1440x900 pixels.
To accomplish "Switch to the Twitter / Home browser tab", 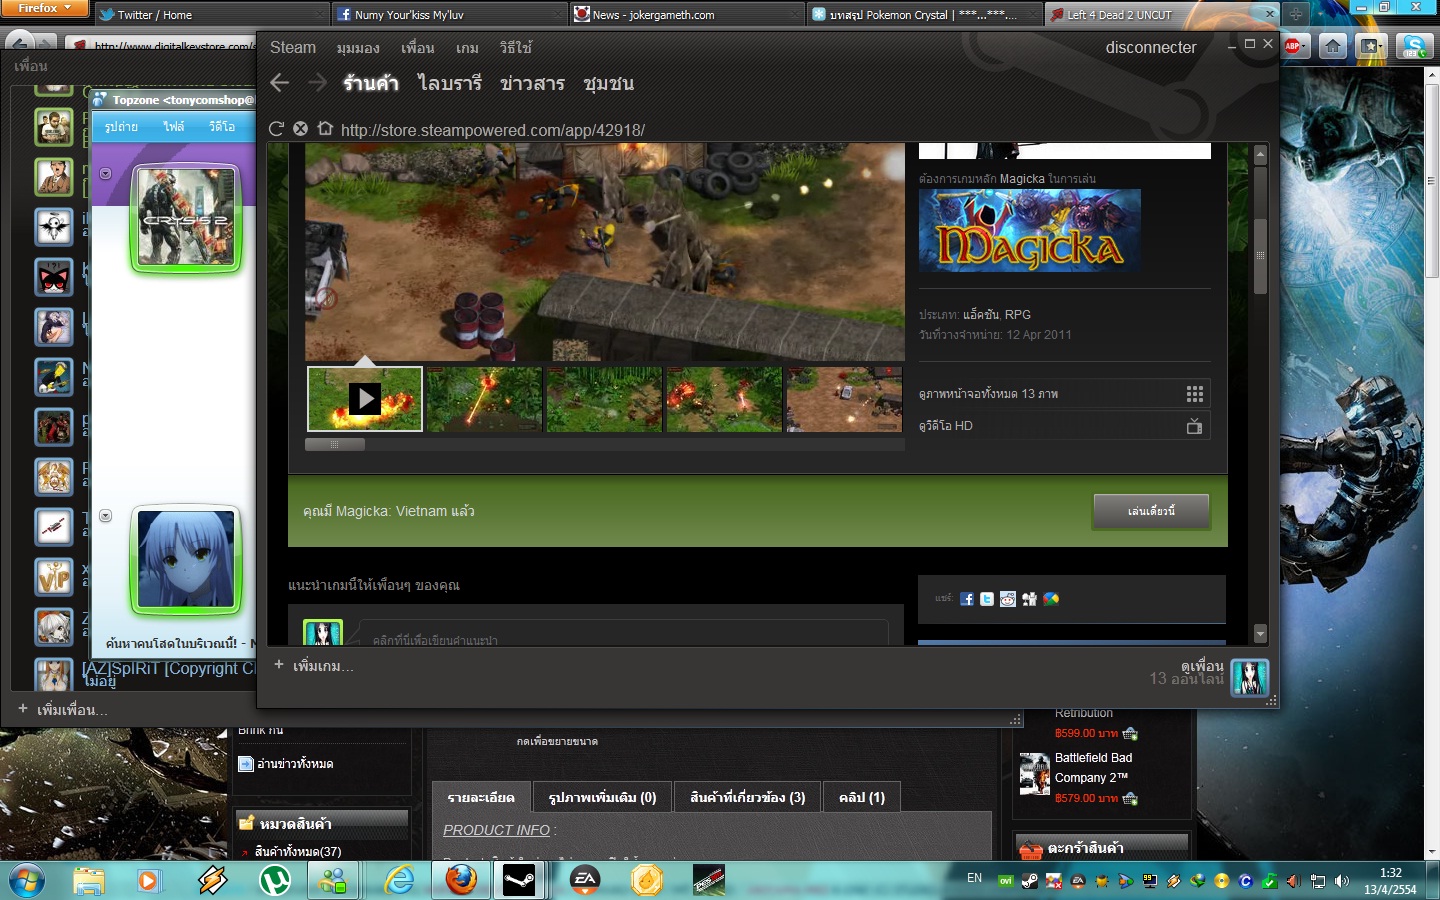I will coord(212,15).
